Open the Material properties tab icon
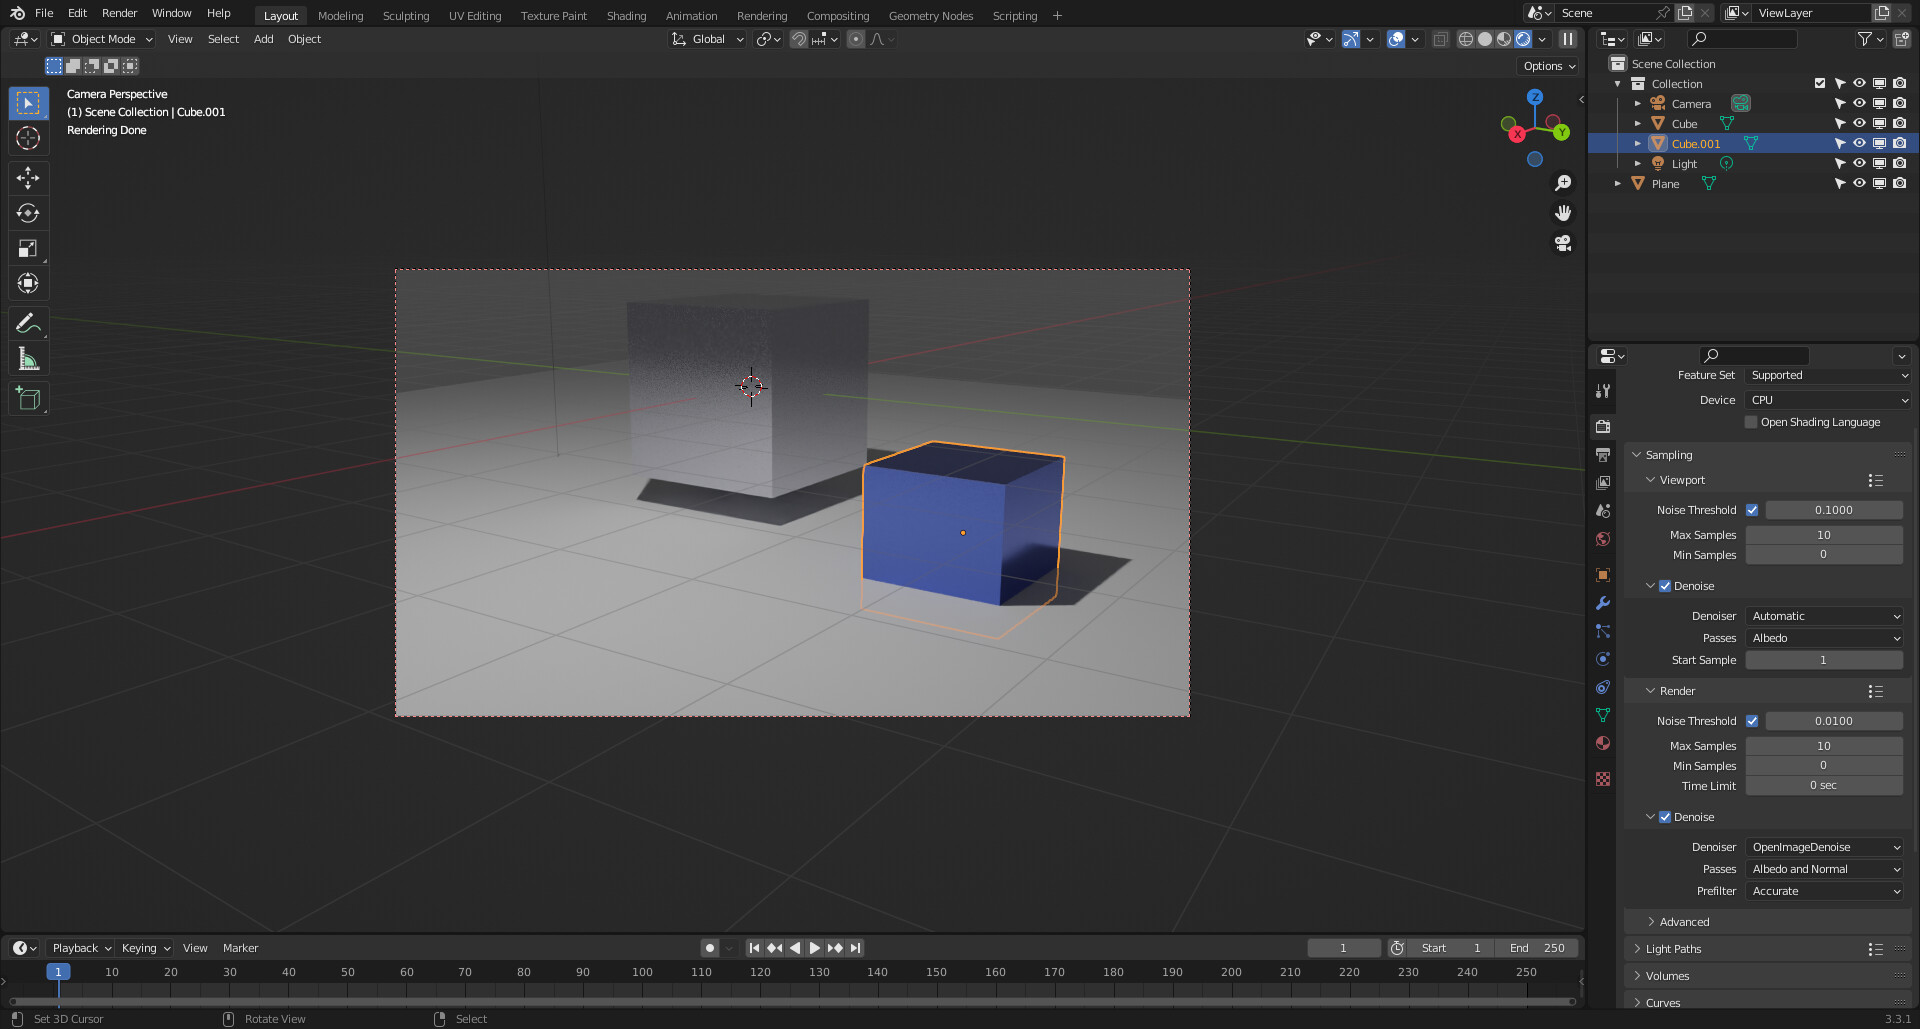The image size is (1920, 1029). tap(1603, 743)
